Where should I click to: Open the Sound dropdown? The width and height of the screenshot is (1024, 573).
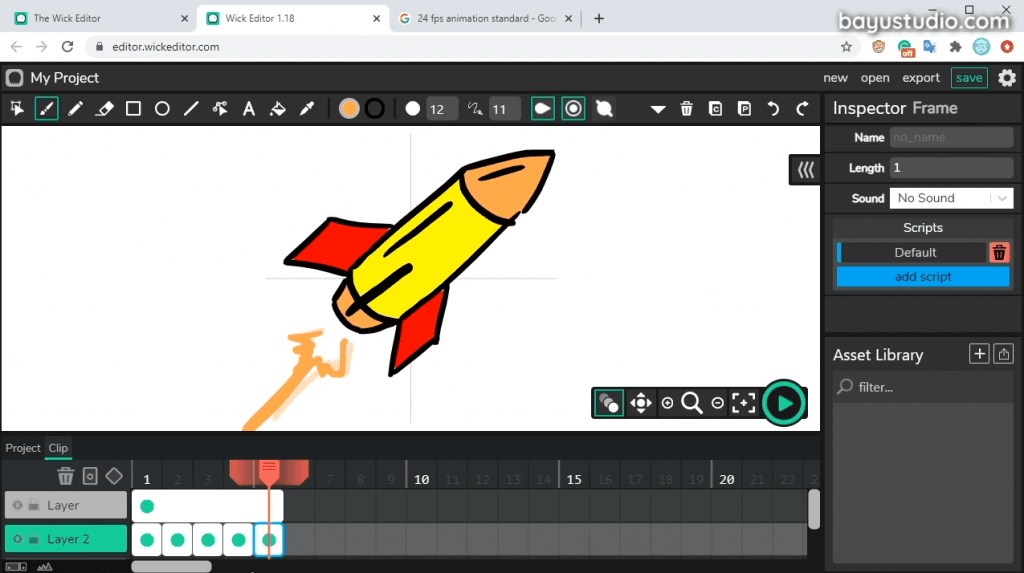point(952,198)
